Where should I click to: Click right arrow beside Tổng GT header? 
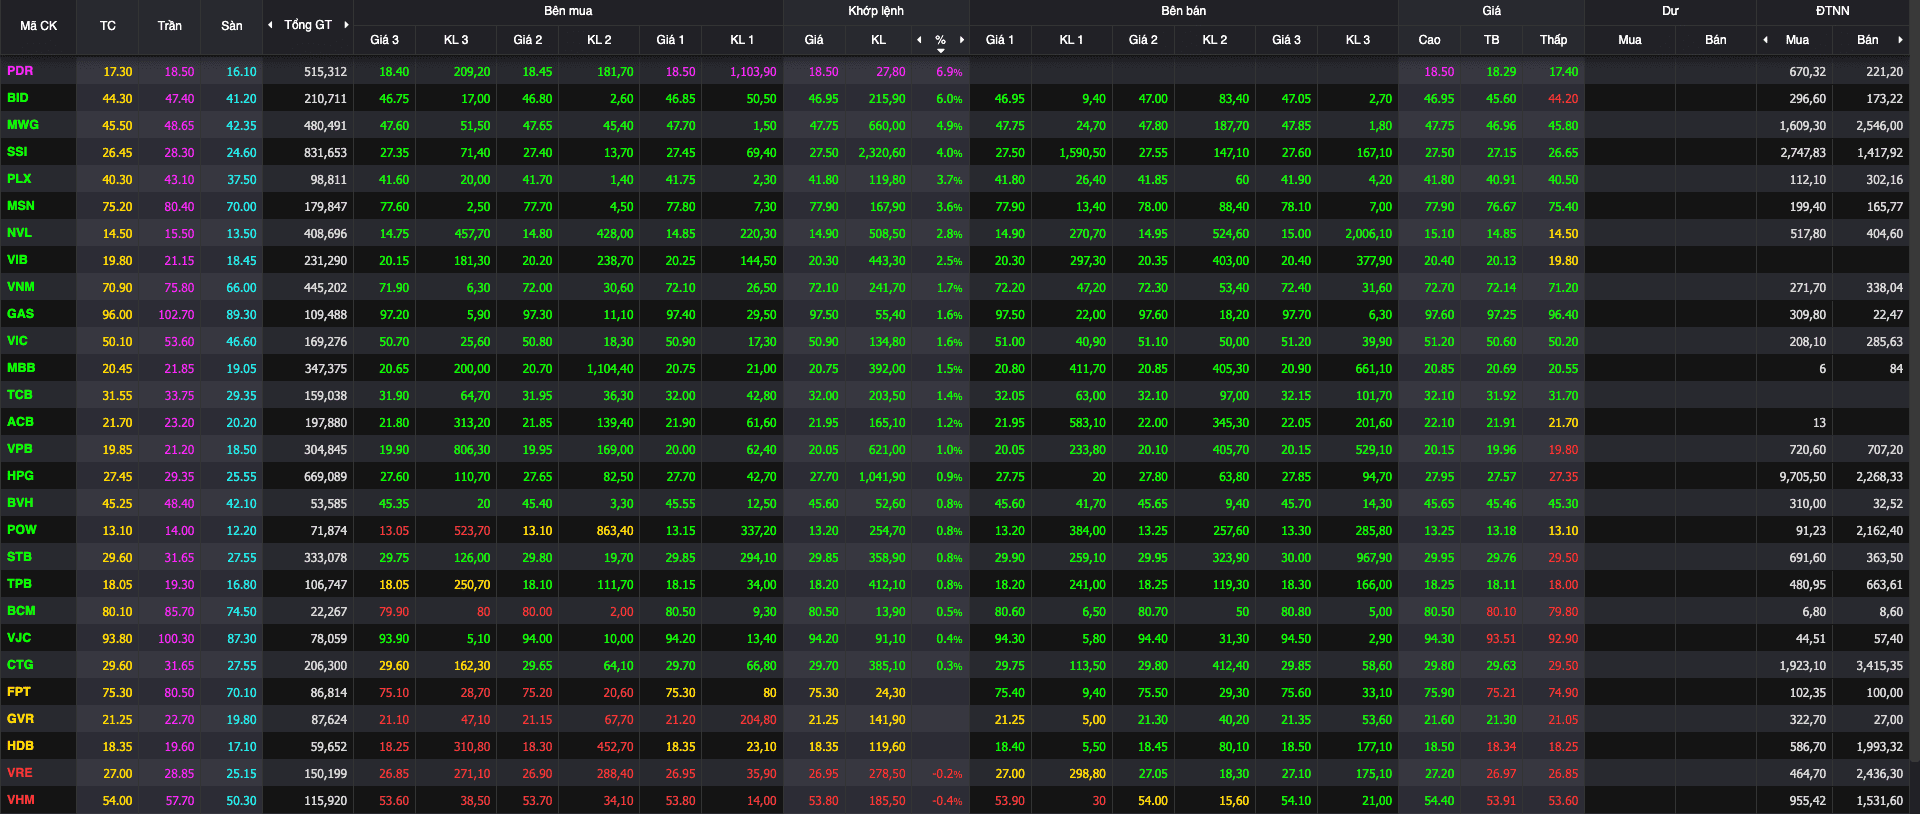pos(346,25)
